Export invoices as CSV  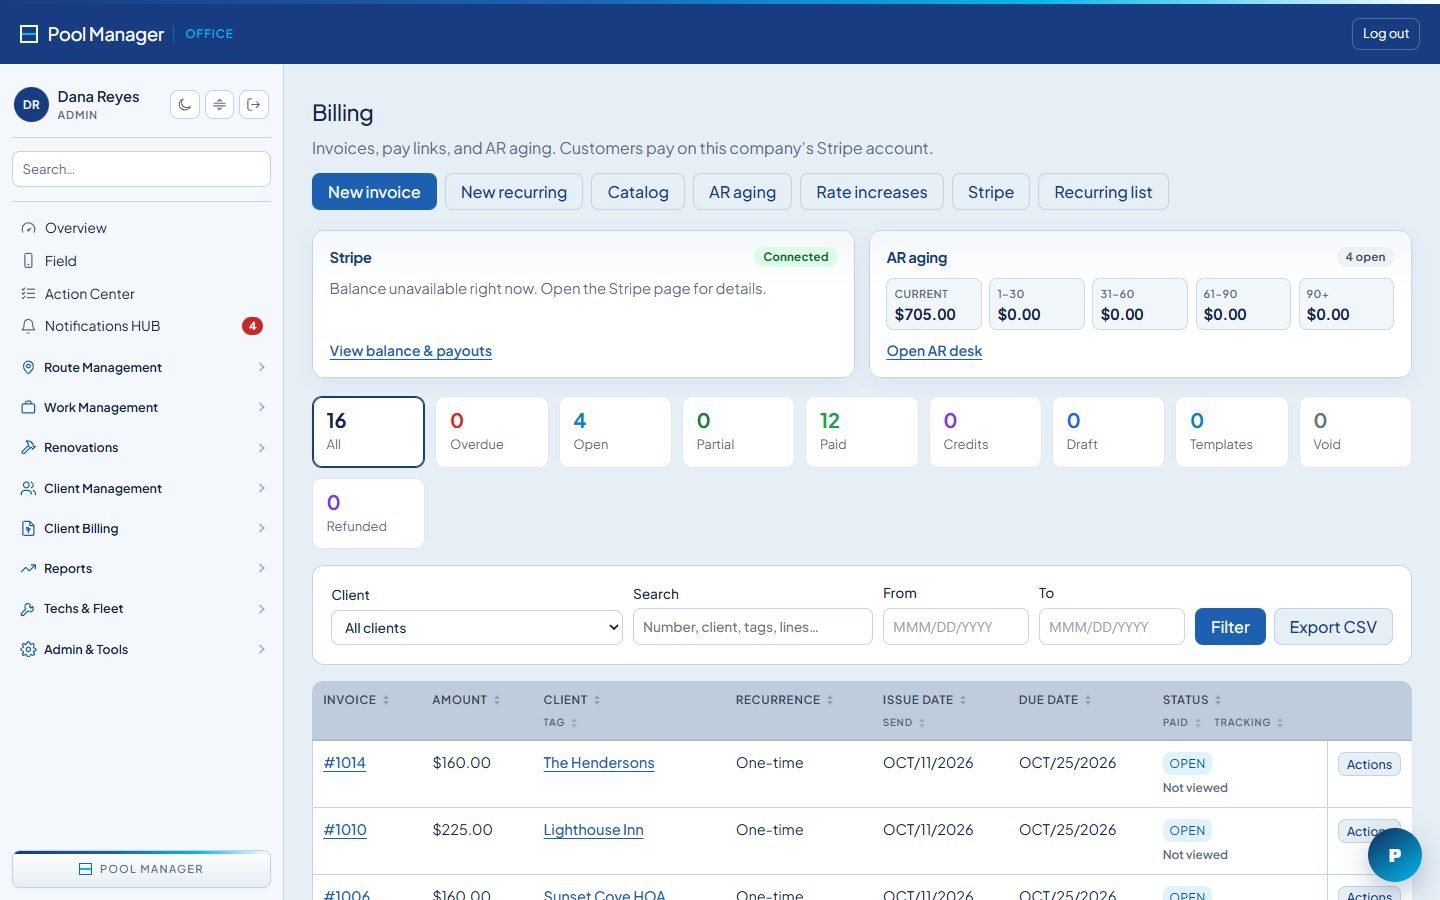coord(1333,627)
